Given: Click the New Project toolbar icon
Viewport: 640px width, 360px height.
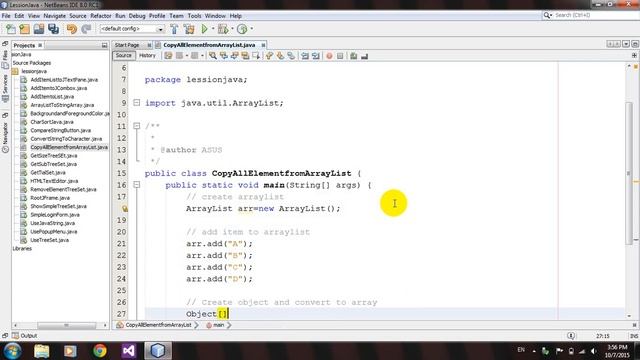Looking at the screenshot, I should tap(24, 29).
